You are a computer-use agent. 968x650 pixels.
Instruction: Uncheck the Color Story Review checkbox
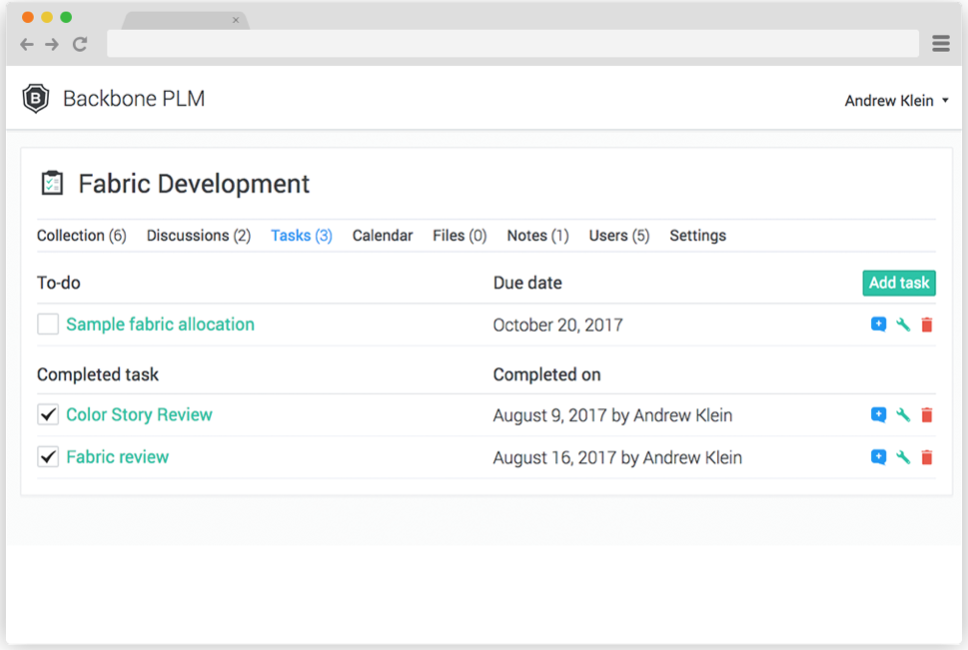tap(48, 414)
